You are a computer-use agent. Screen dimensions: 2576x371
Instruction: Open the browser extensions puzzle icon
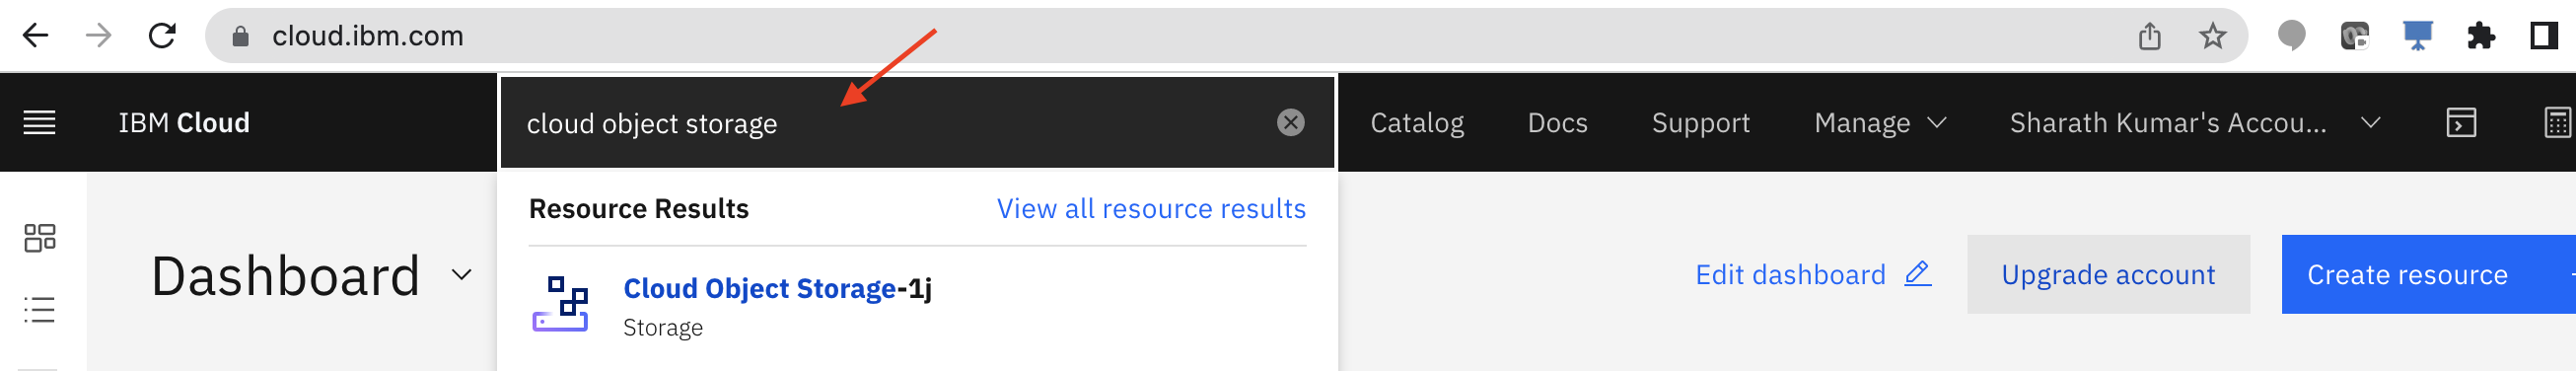tap(2480, 36)
